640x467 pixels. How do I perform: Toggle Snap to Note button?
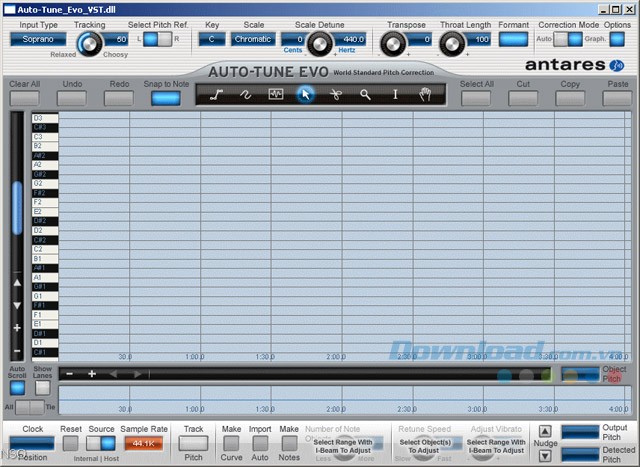(166, 98)
